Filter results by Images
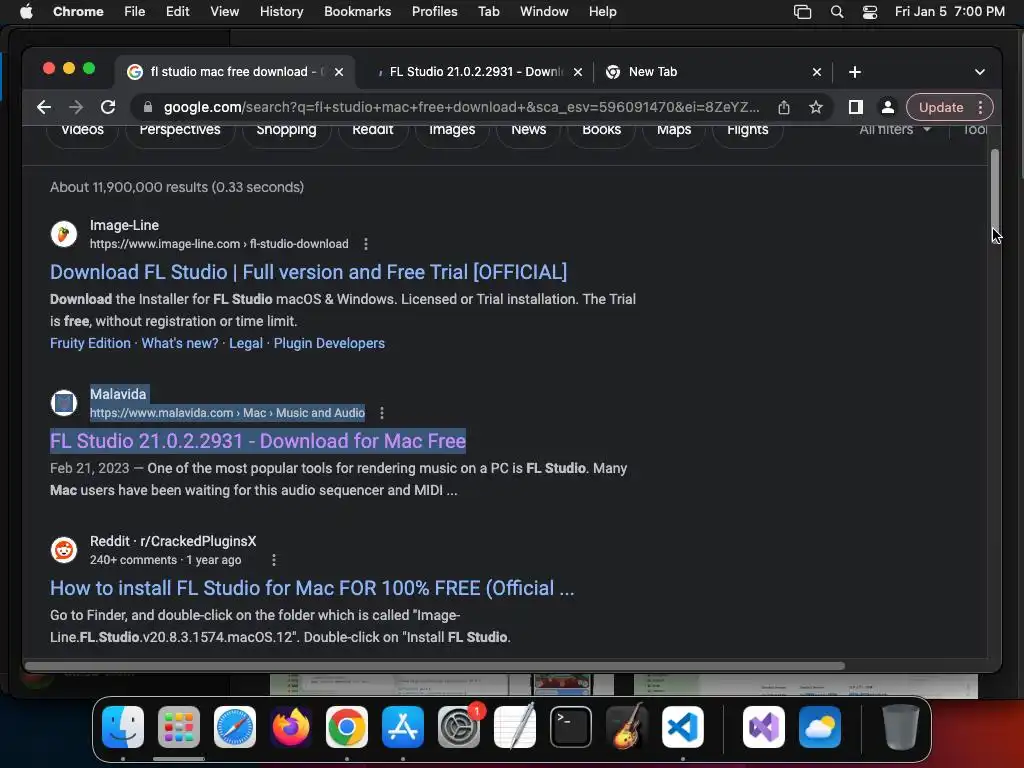The height and width of the screenshot is (768, 1024). 452,131
